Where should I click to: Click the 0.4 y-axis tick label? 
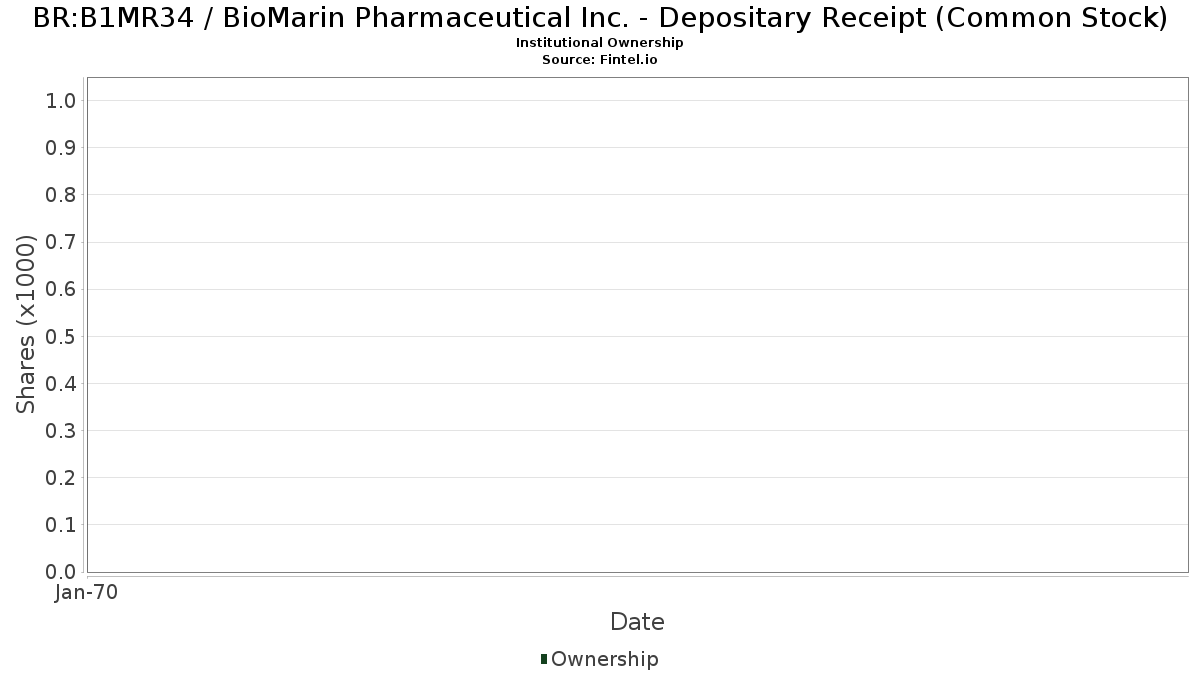point(61,383)
